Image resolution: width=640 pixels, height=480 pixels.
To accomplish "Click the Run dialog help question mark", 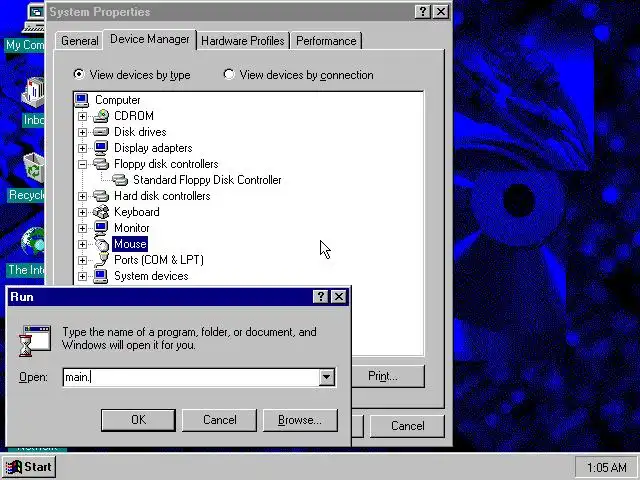I will point(321,296).
